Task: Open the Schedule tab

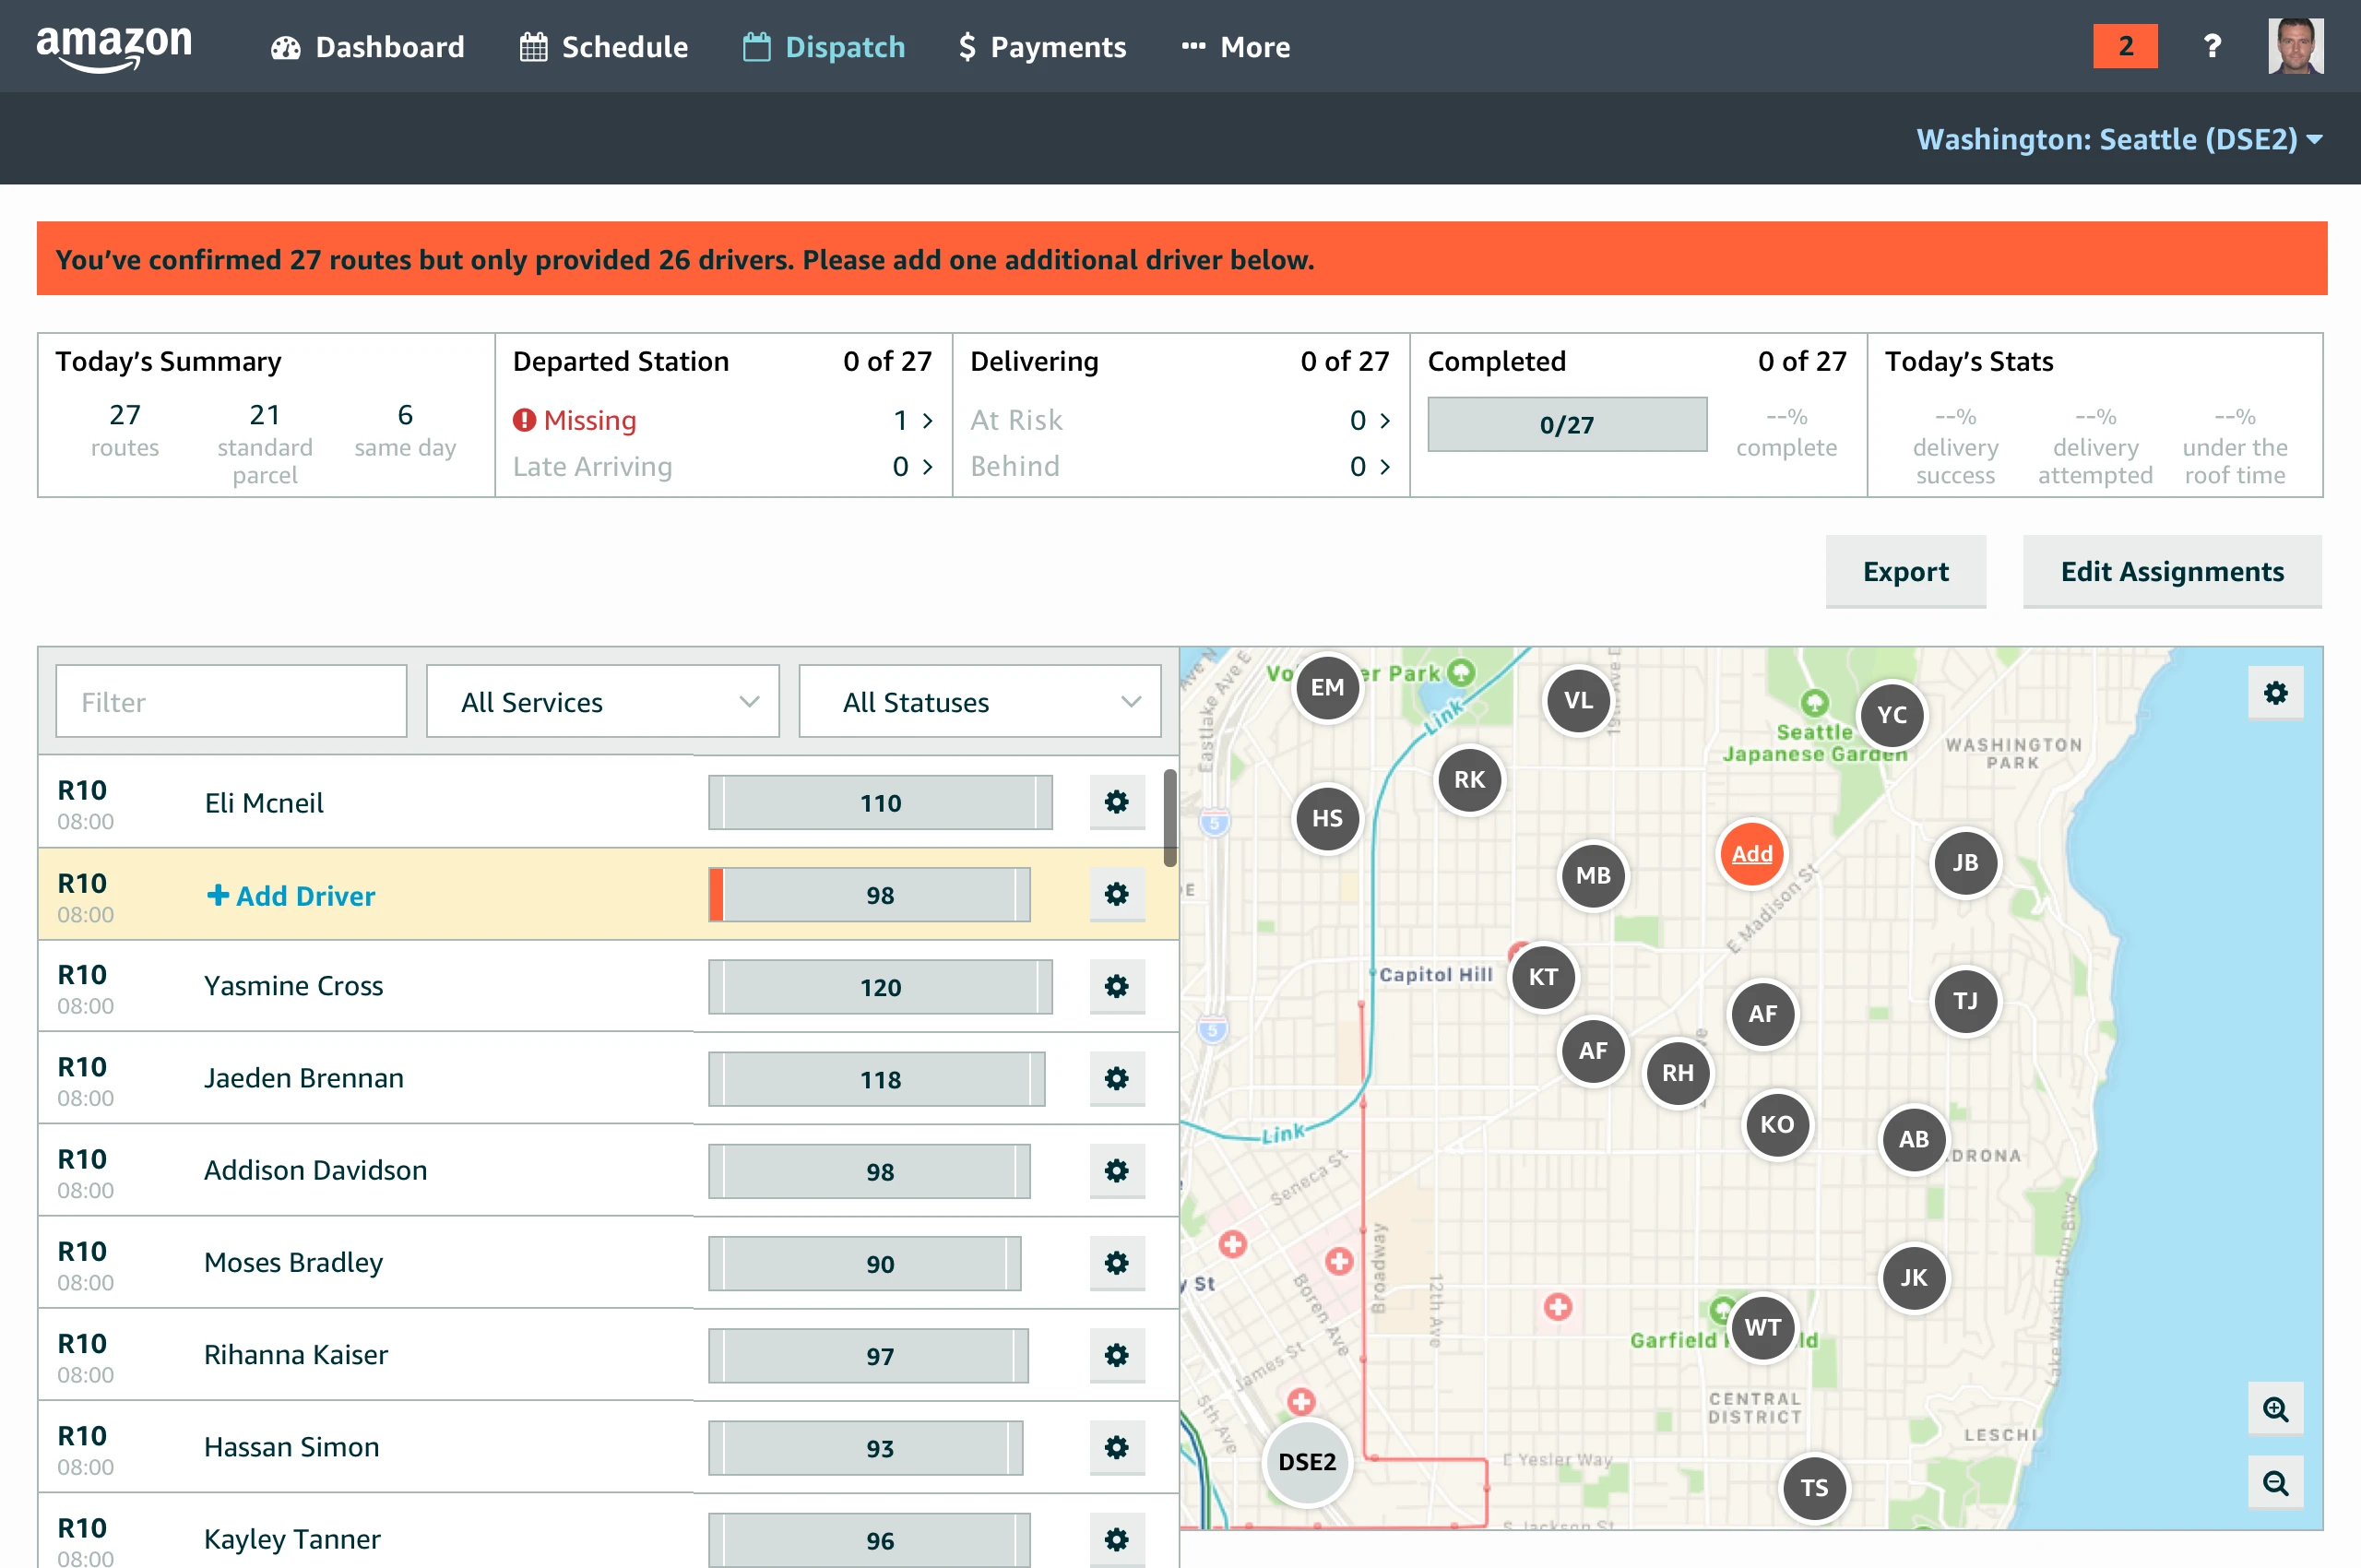Action: point(604,47)
